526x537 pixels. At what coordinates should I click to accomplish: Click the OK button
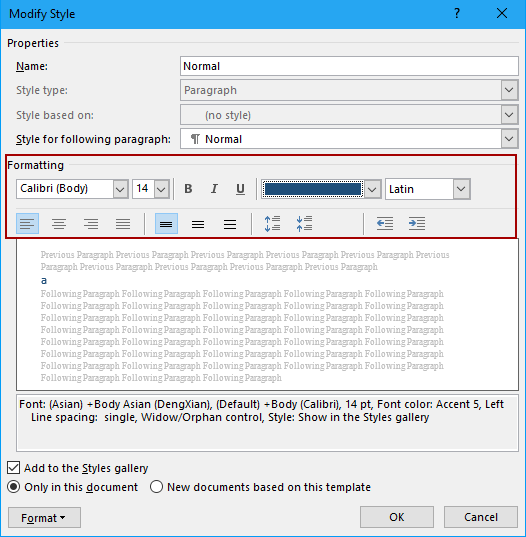pyautogui.click(x=397, y=517)
